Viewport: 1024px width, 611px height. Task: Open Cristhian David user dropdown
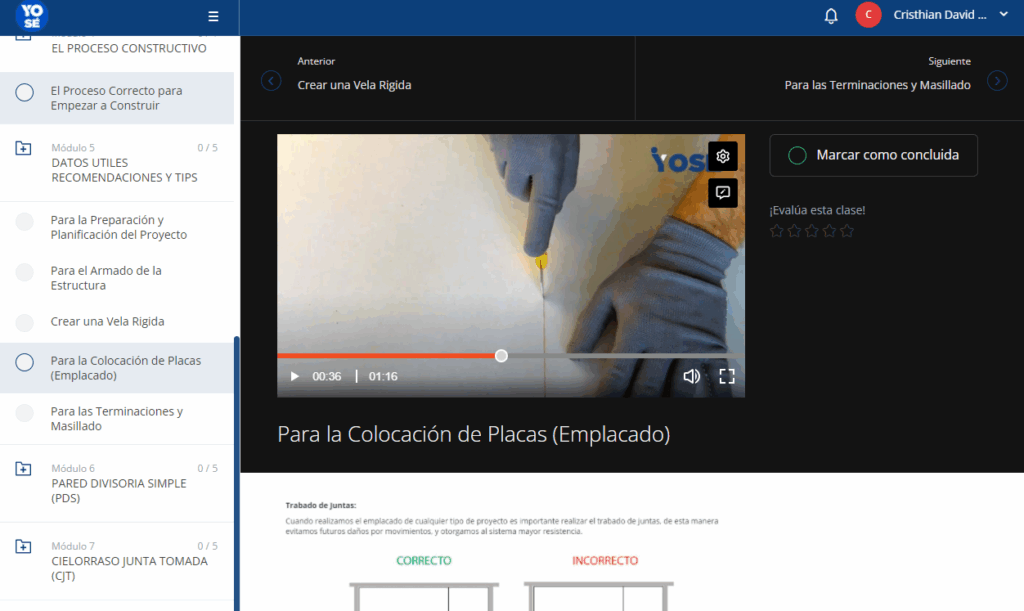(x=950, y=15)
